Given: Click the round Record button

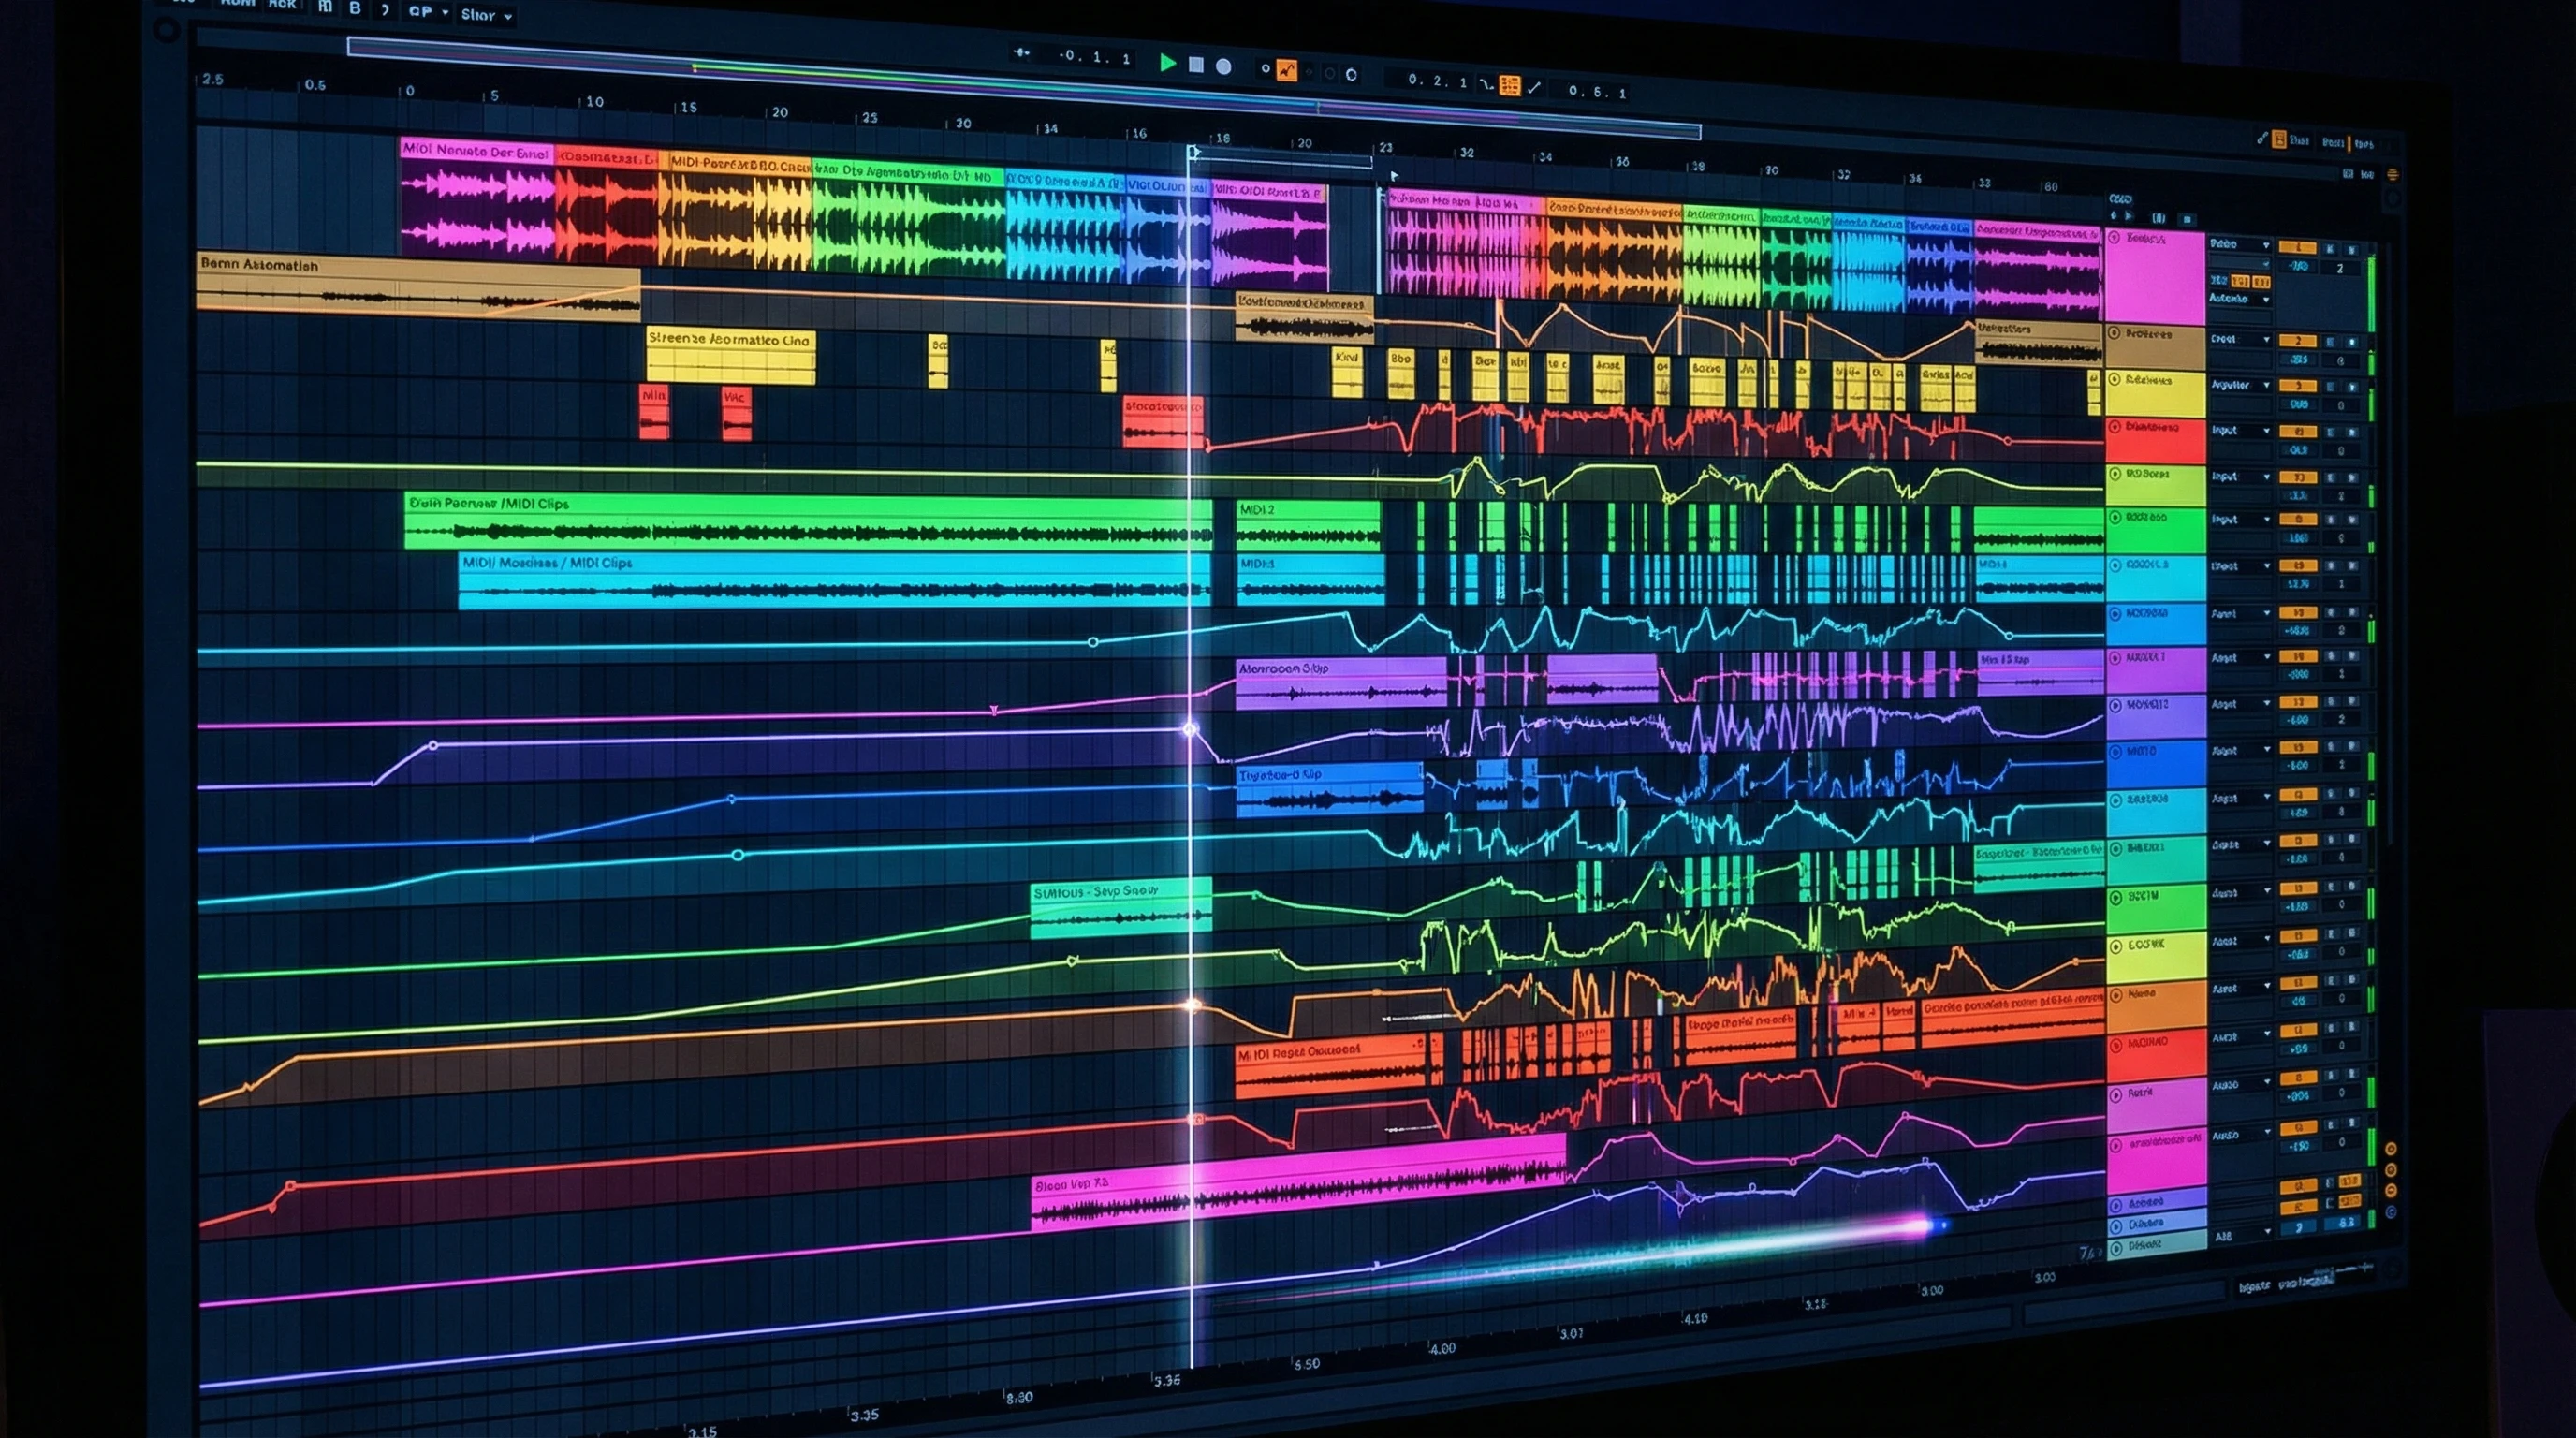Looking at the screenshot, I should pos(1223,66).
